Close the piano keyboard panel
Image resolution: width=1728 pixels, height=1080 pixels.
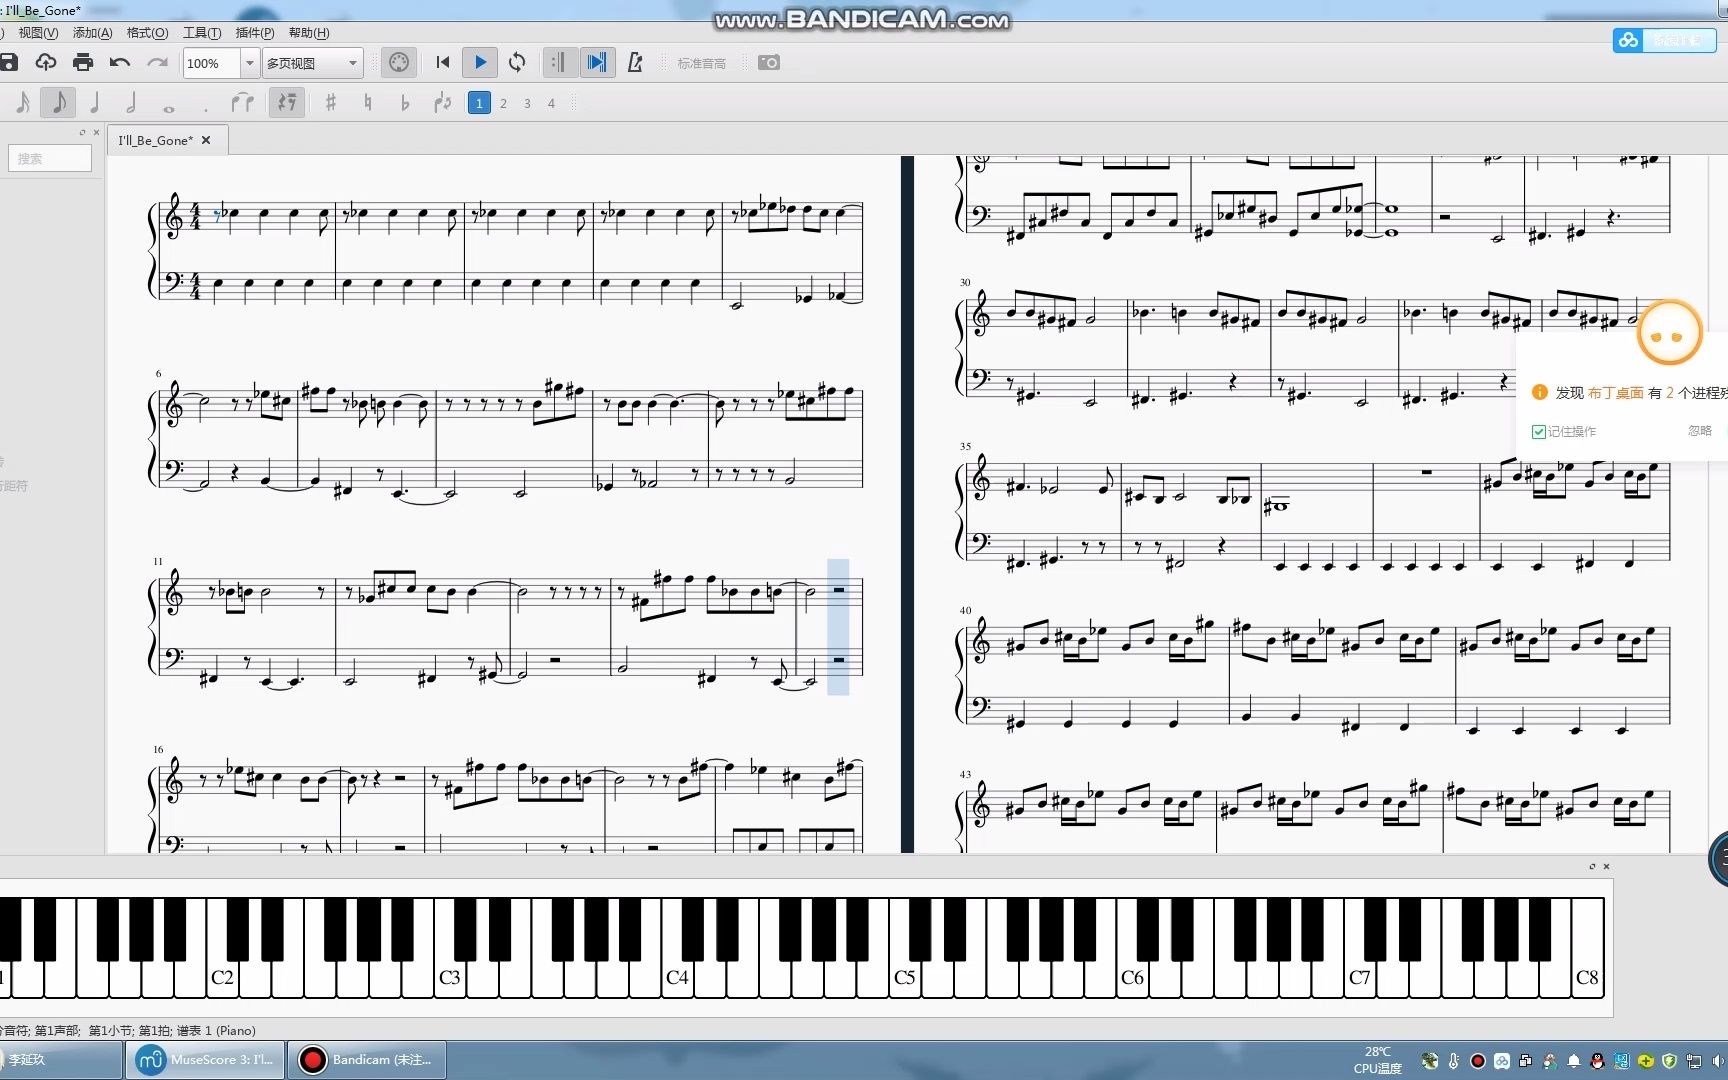(x=1606, y=866)
